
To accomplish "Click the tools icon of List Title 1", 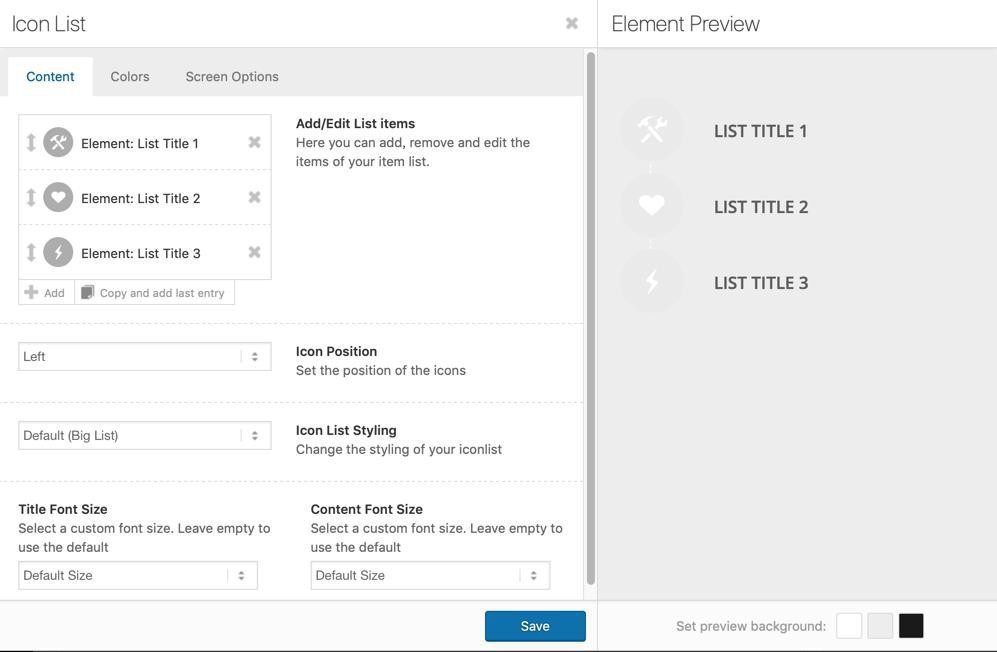I will [x=58, y=143].
